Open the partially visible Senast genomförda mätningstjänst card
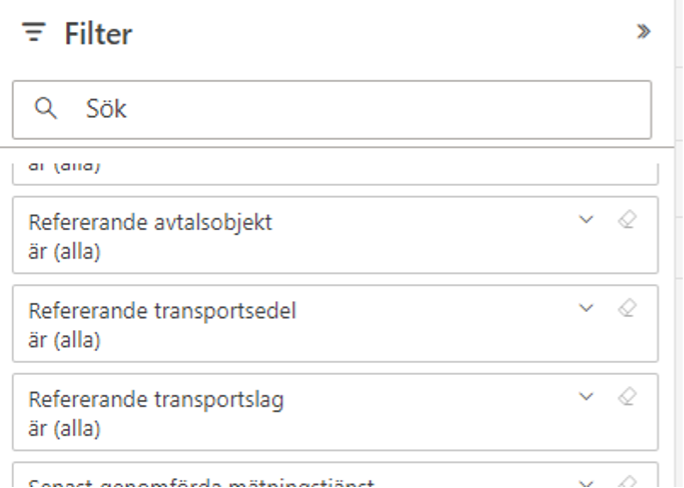Viewport: 684px width, 488px height. [x=335, y=476]
